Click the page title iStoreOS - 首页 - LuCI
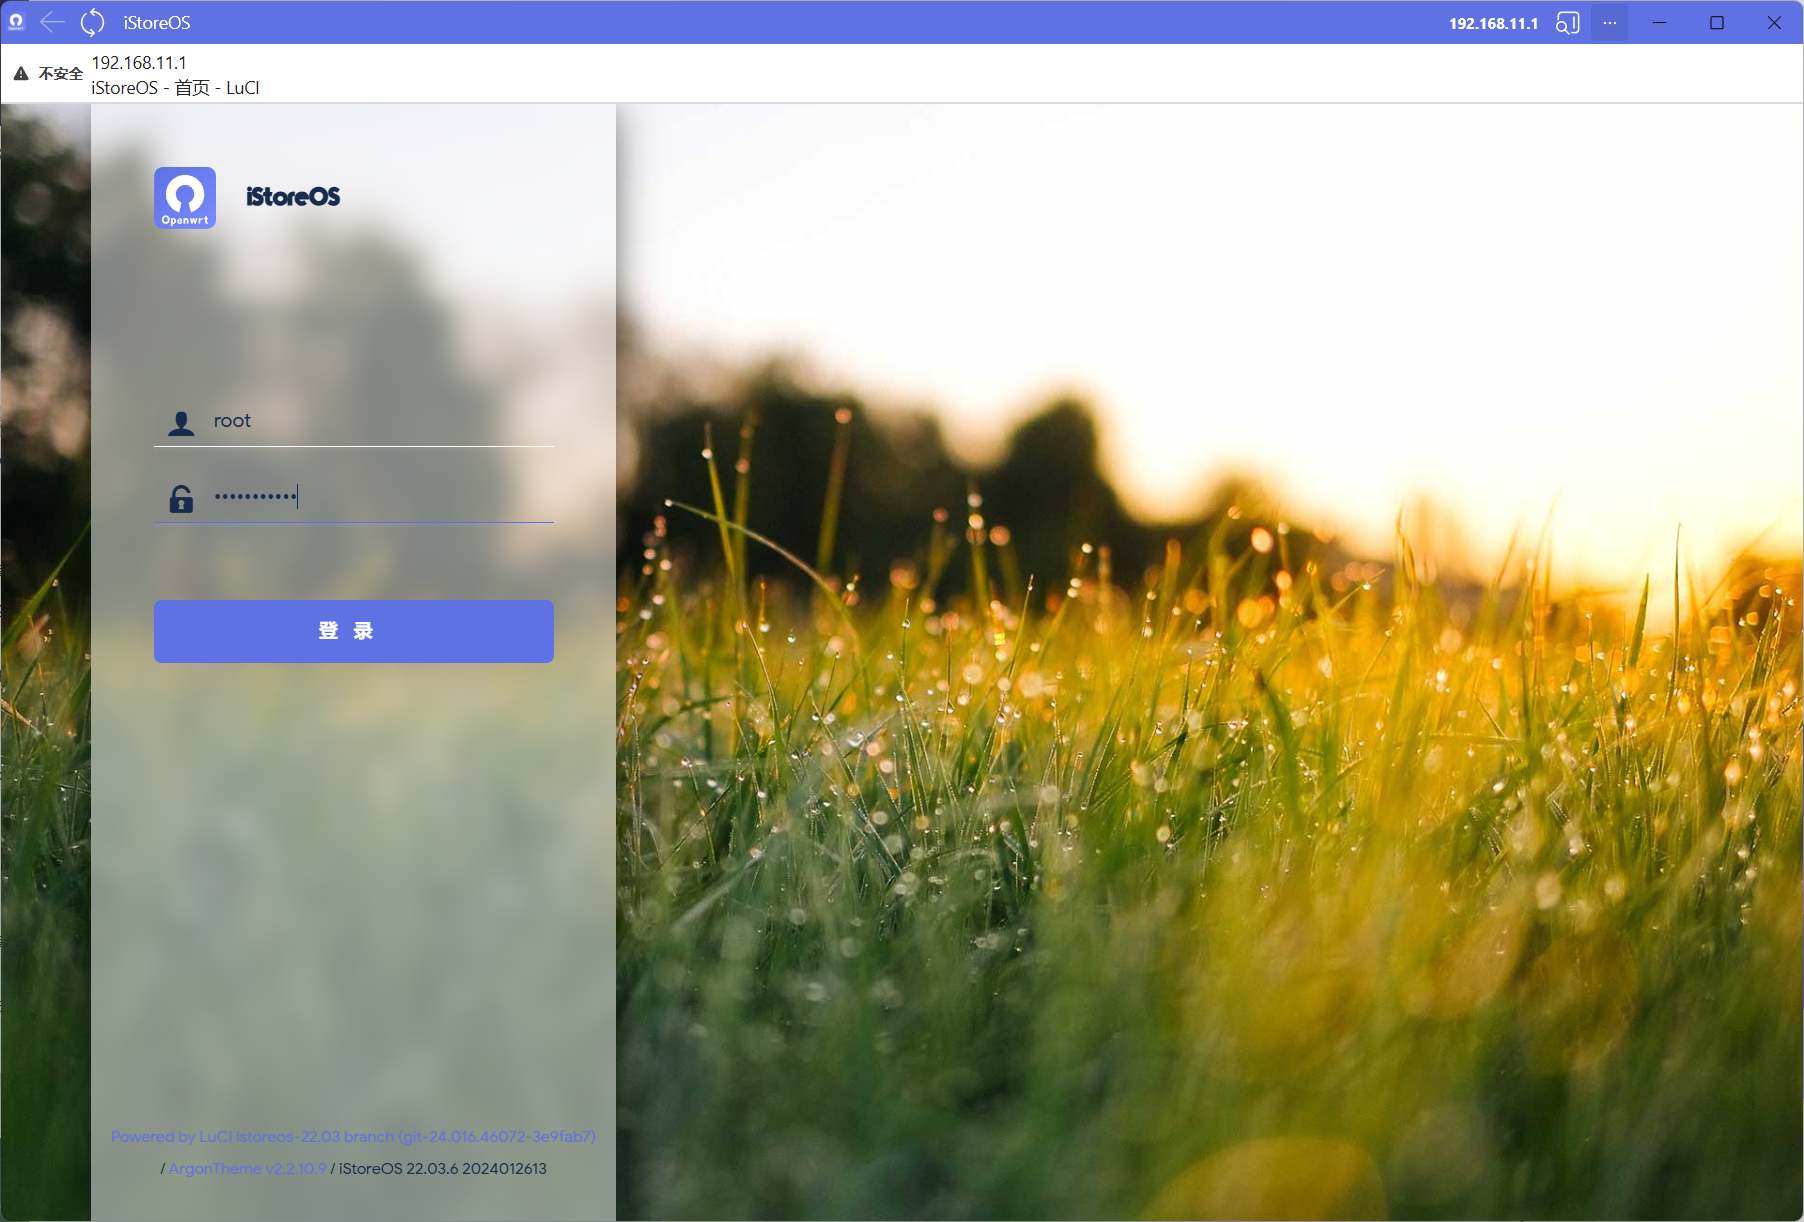Screen dimensions: 1804x1222 click(175, 88)
